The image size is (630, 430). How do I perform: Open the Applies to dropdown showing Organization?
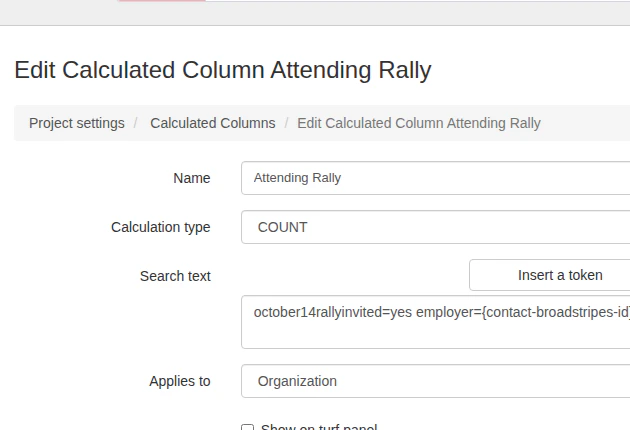pyautogui.click(x=436, y=381)
